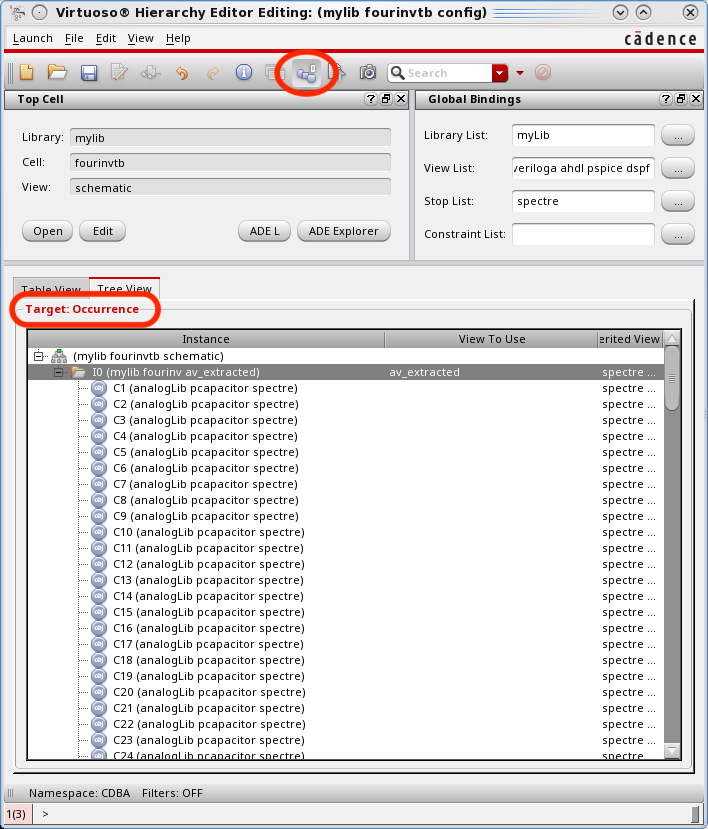This screenshot has height=829, width=708.
Task: Click the camera snapshot toolbar icon
Action: pos(368,73)
